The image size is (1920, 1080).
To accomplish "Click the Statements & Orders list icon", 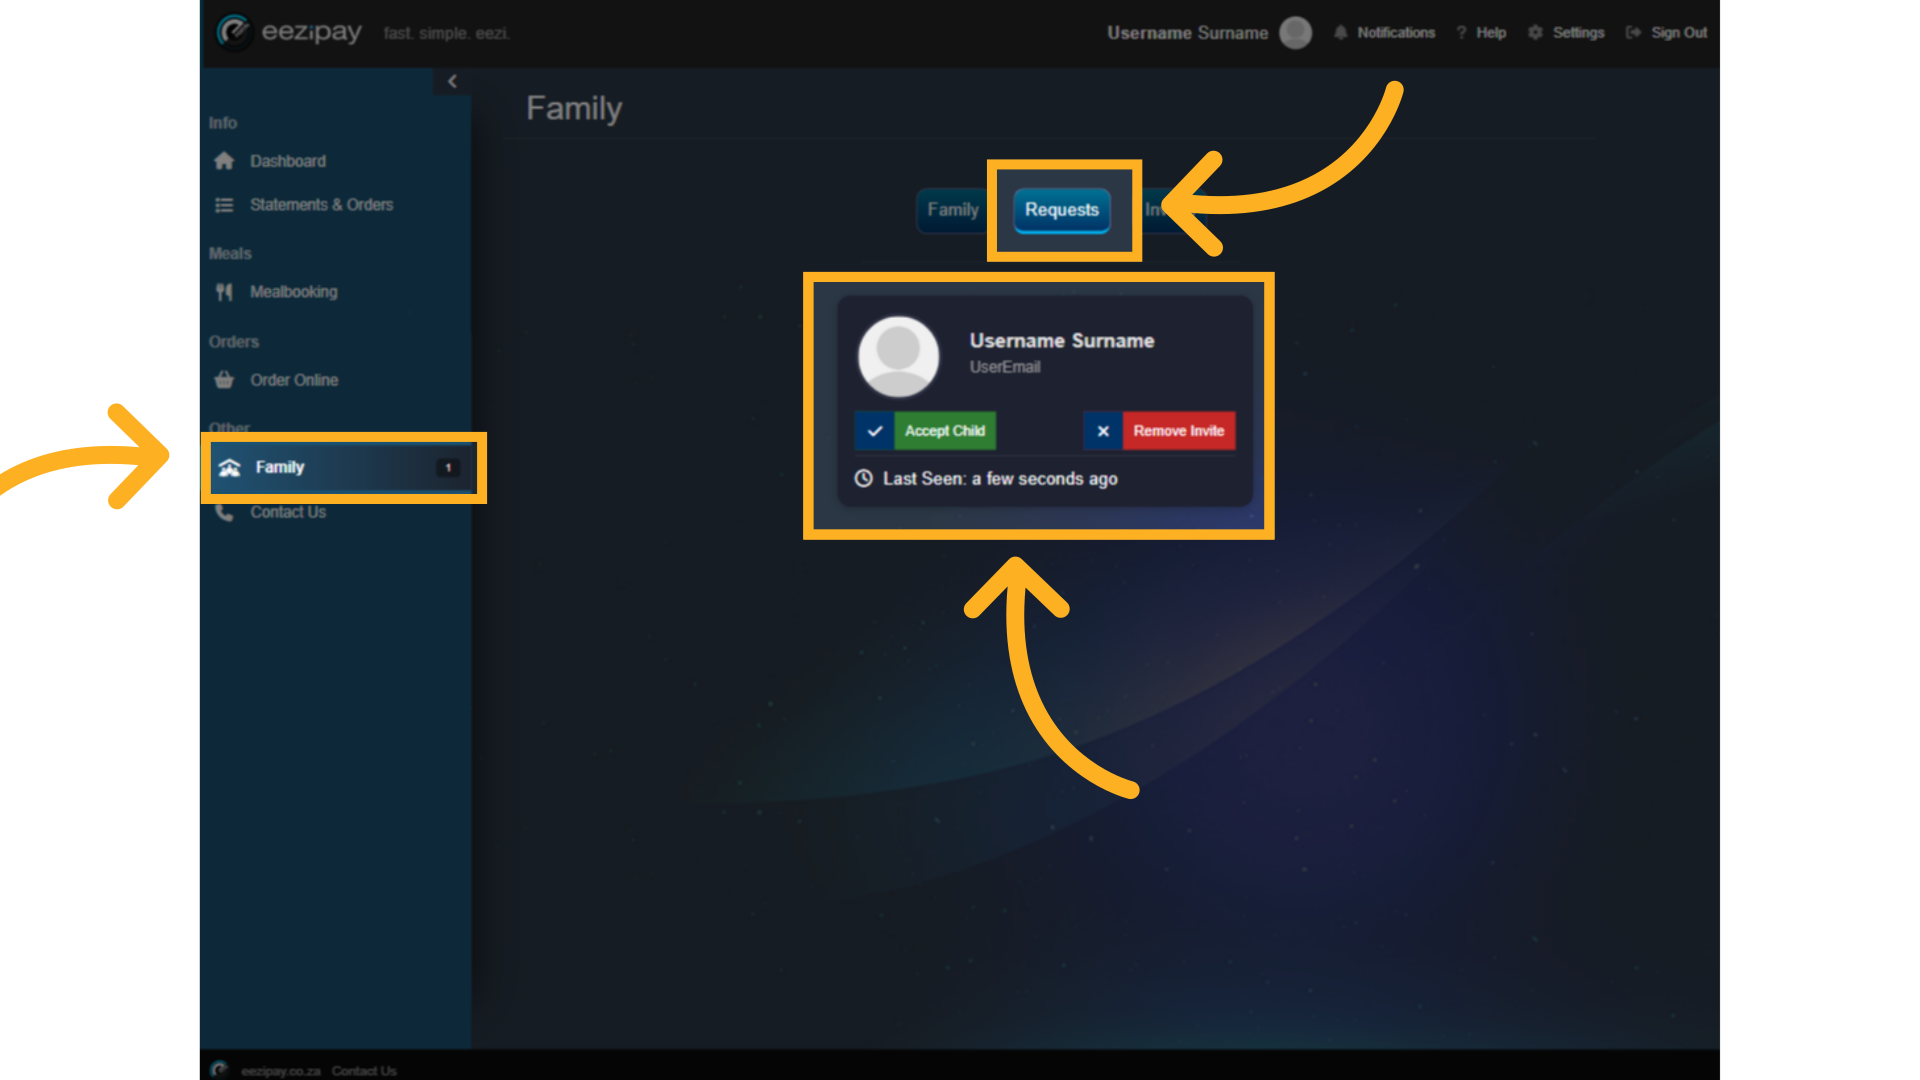I will click(225, 204).
